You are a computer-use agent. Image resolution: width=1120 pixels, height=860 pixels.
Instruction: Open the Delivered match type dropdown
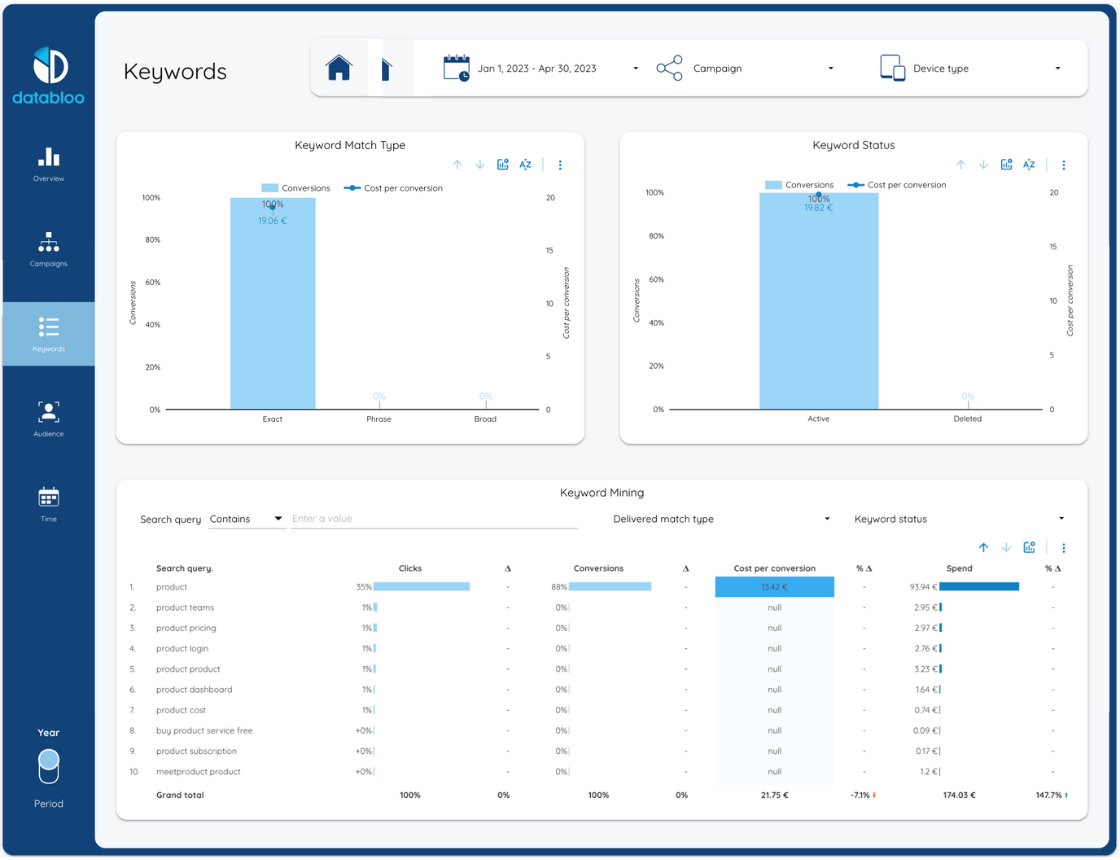click(x=721, y=519)
